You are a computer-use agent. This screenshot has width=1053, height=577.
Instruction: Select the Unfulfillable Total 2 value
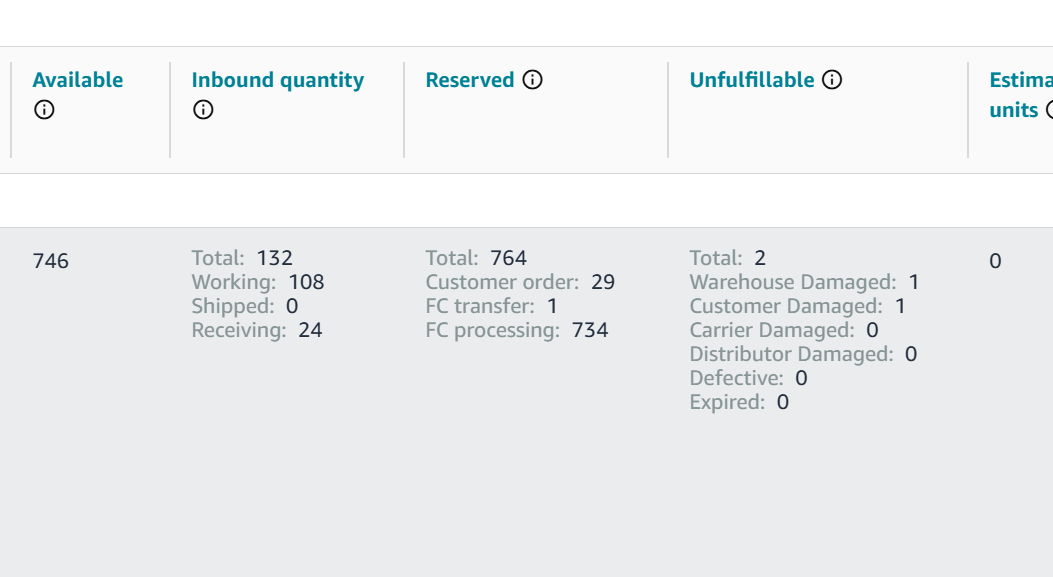click(760, 258)
